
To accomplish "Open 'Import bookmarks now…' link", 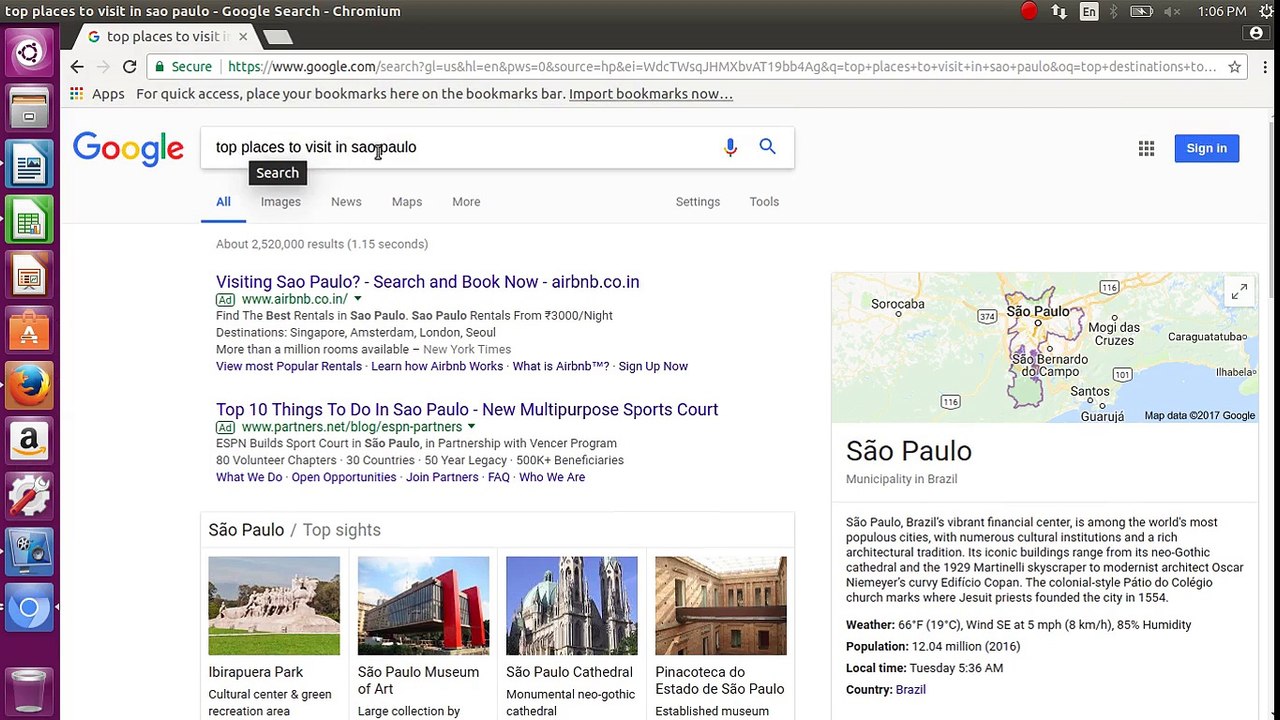I will tap(651, 94).
